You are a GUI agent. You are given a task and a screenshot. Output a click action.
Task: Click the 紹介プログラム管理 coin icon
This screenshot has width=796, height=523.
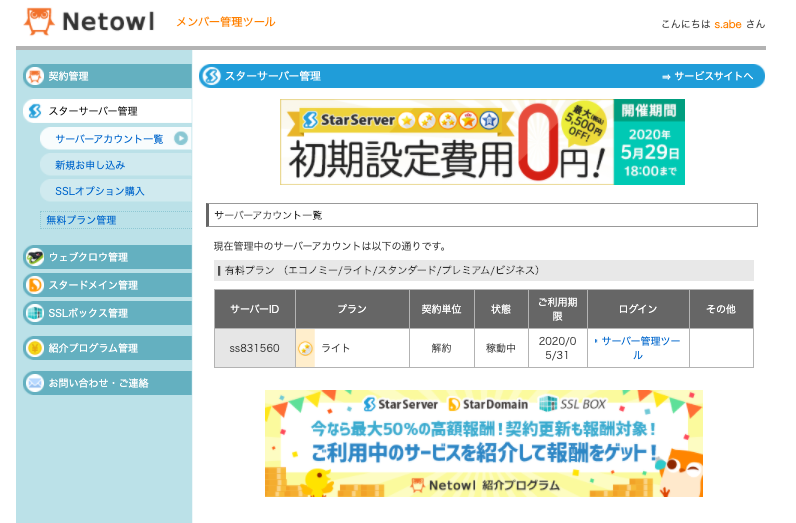click(34, 348)
